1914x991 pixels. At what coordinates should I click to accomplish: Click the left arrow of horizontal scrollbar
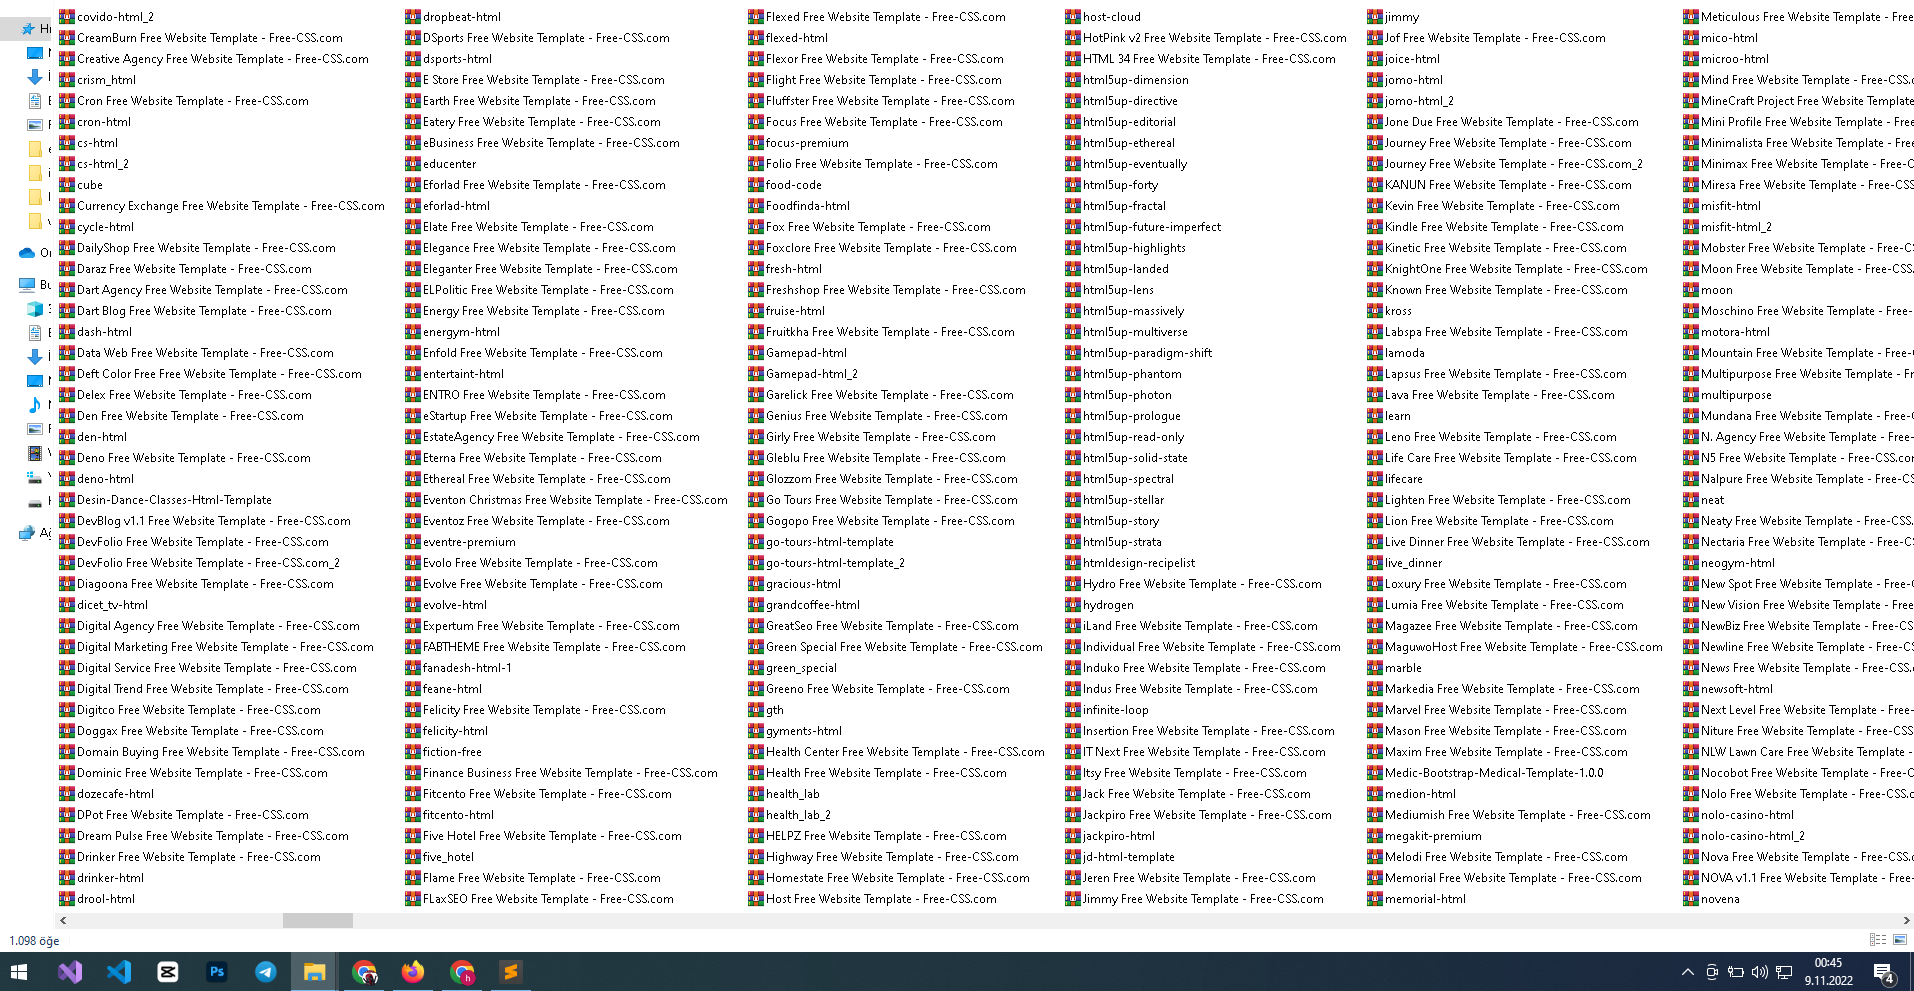click(x=64, y=920)
